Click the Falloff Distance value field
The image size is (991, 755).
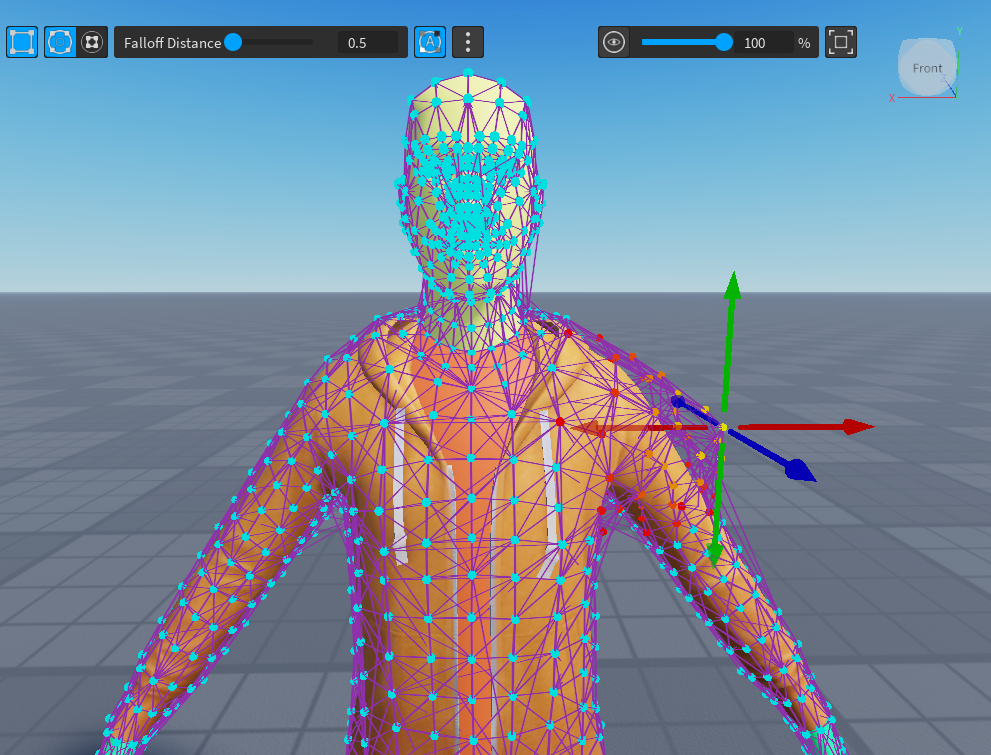click(x=367, y=43)
